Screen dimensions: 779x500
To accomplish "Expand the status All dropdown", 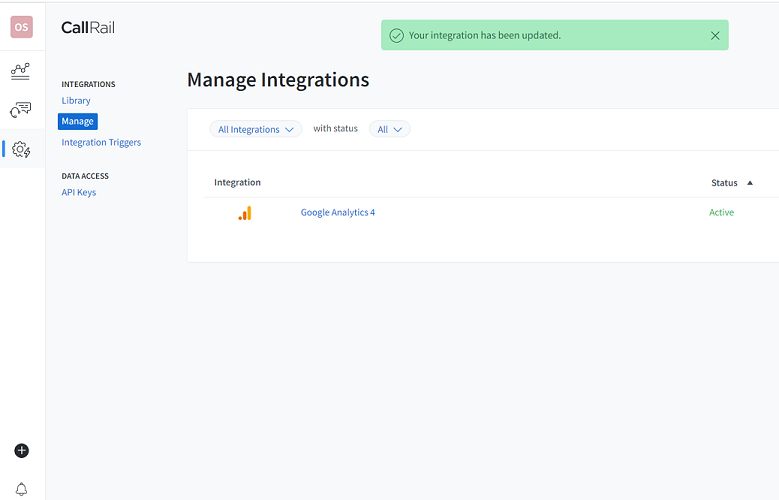I will click(390, 129).
